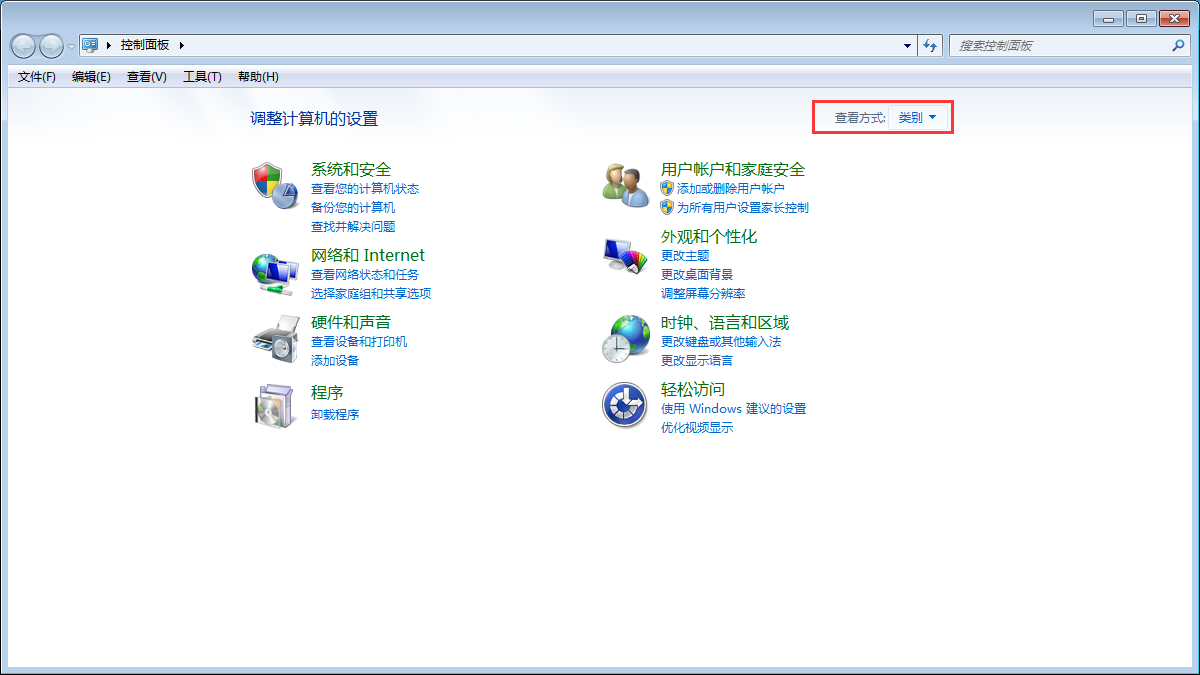Click the 更改显示语言 link
This screenshot has height=675, width=1200.
(x=697, y=360)
